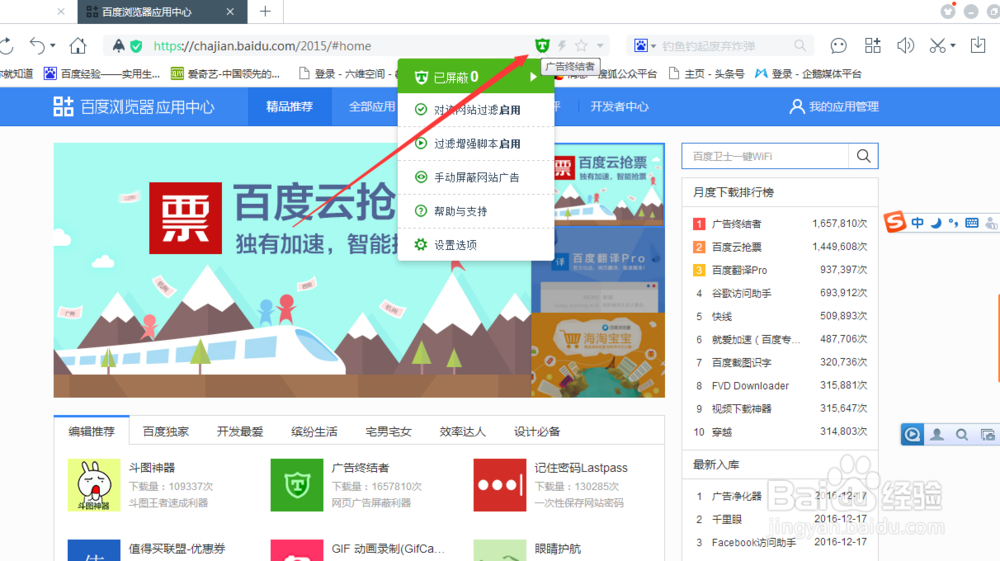Switch to 全部应用 nav tab
Screen dimensions: 1000x561
pos(372,106)
